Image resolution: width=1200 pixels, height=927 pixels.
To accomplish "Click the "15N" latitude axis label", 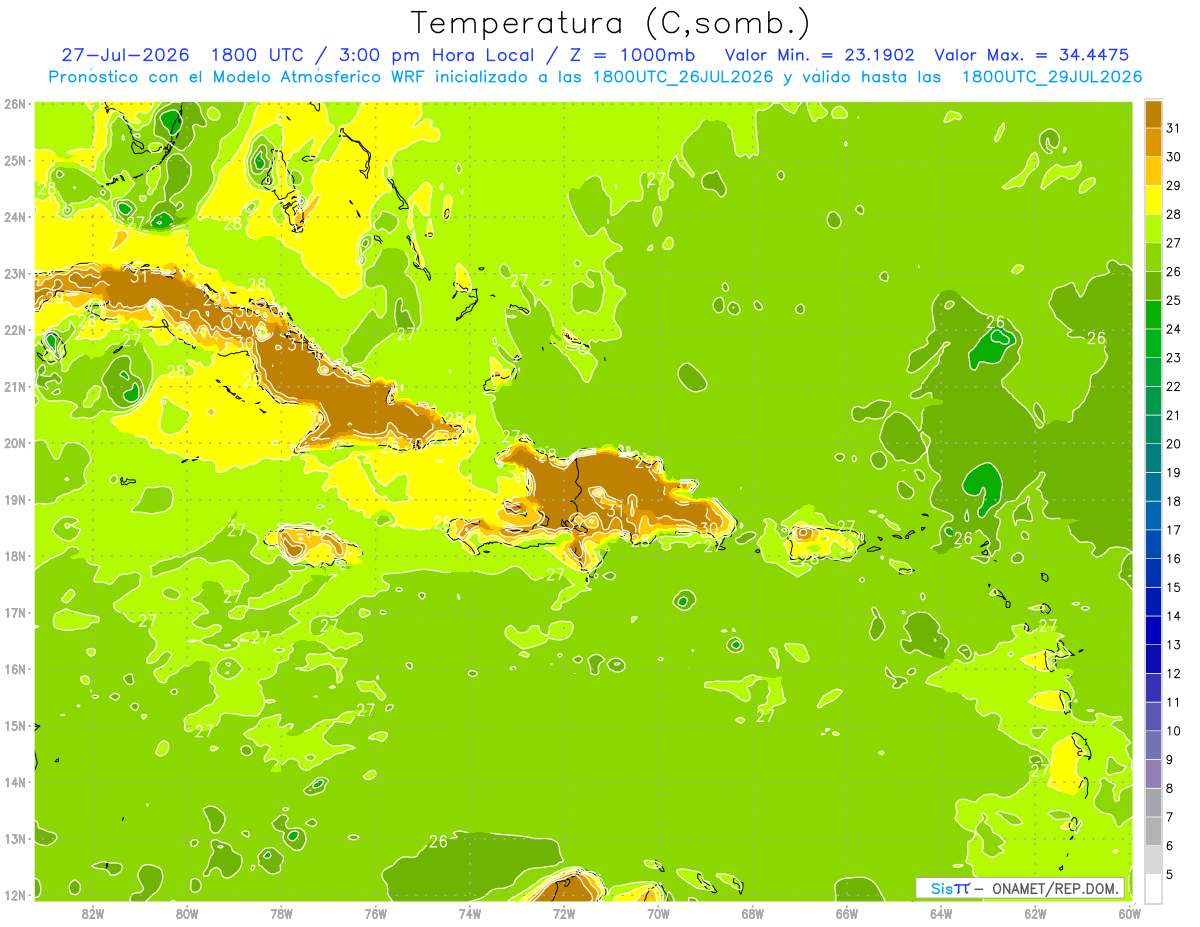I will point(15,725).
